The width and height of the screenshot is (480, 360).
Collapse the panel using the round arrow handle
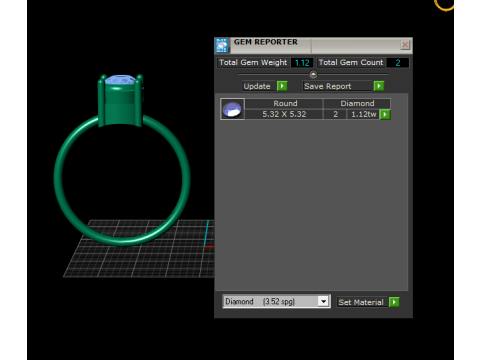(313, 74)
